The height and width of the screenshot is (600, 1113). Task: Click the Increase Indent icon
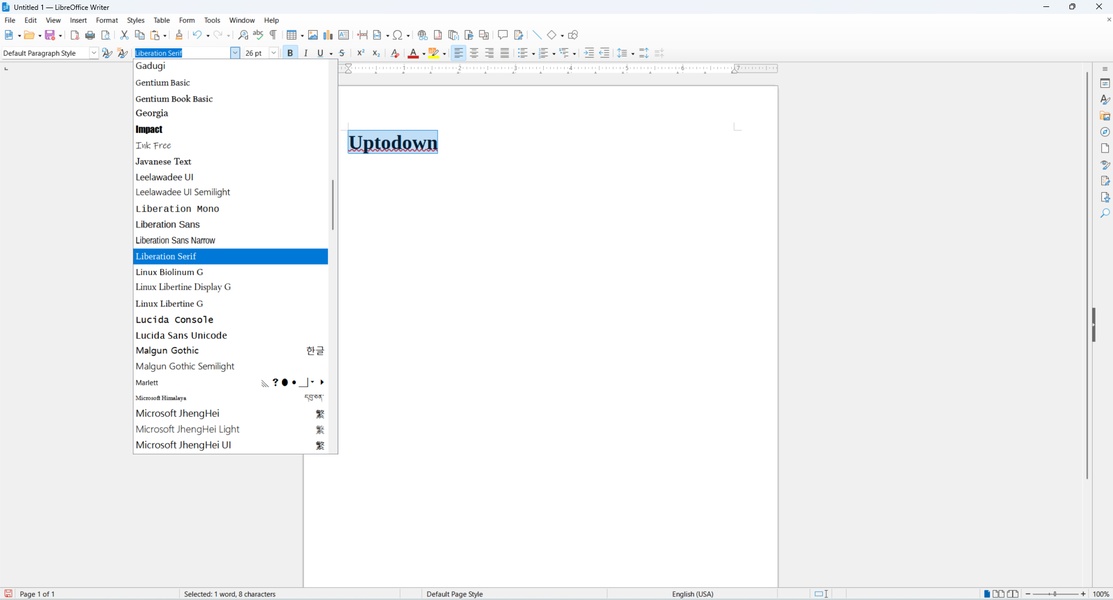click(x=588, y=53)
